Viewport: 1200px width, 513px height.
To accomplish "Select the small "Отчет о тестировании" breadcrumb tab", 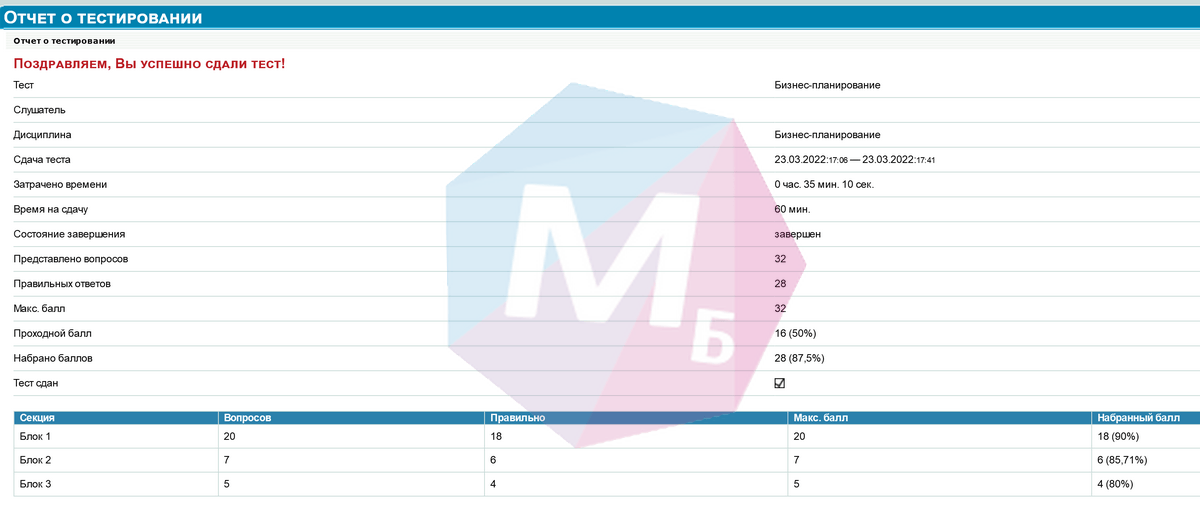I will [64, 41].
